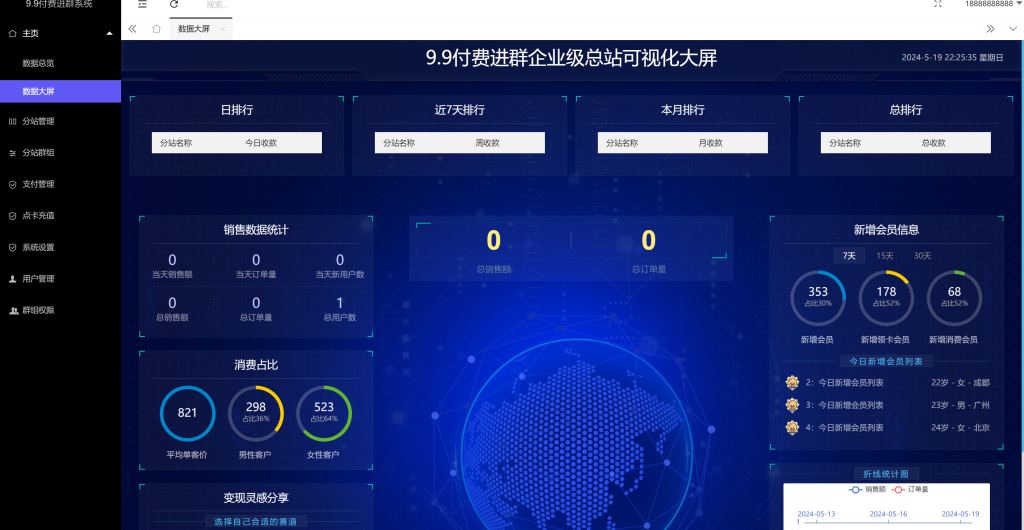Open the 18888888888 account menu
1024x530 pixels.
pos(993,4)
